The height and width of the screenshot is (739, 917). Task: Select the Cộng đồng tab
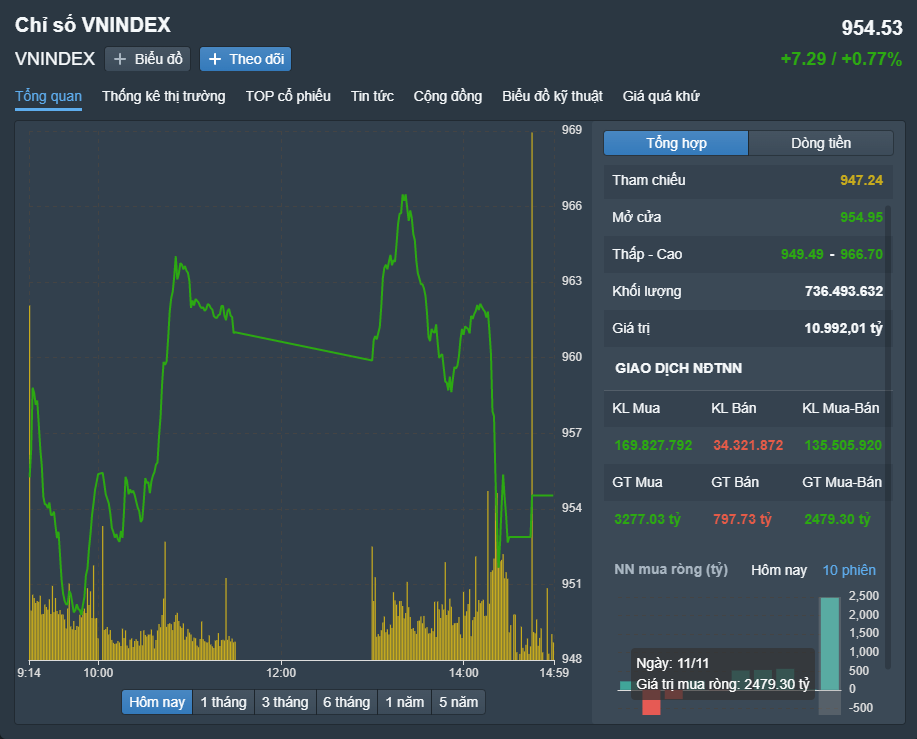(x=448, y=96)
